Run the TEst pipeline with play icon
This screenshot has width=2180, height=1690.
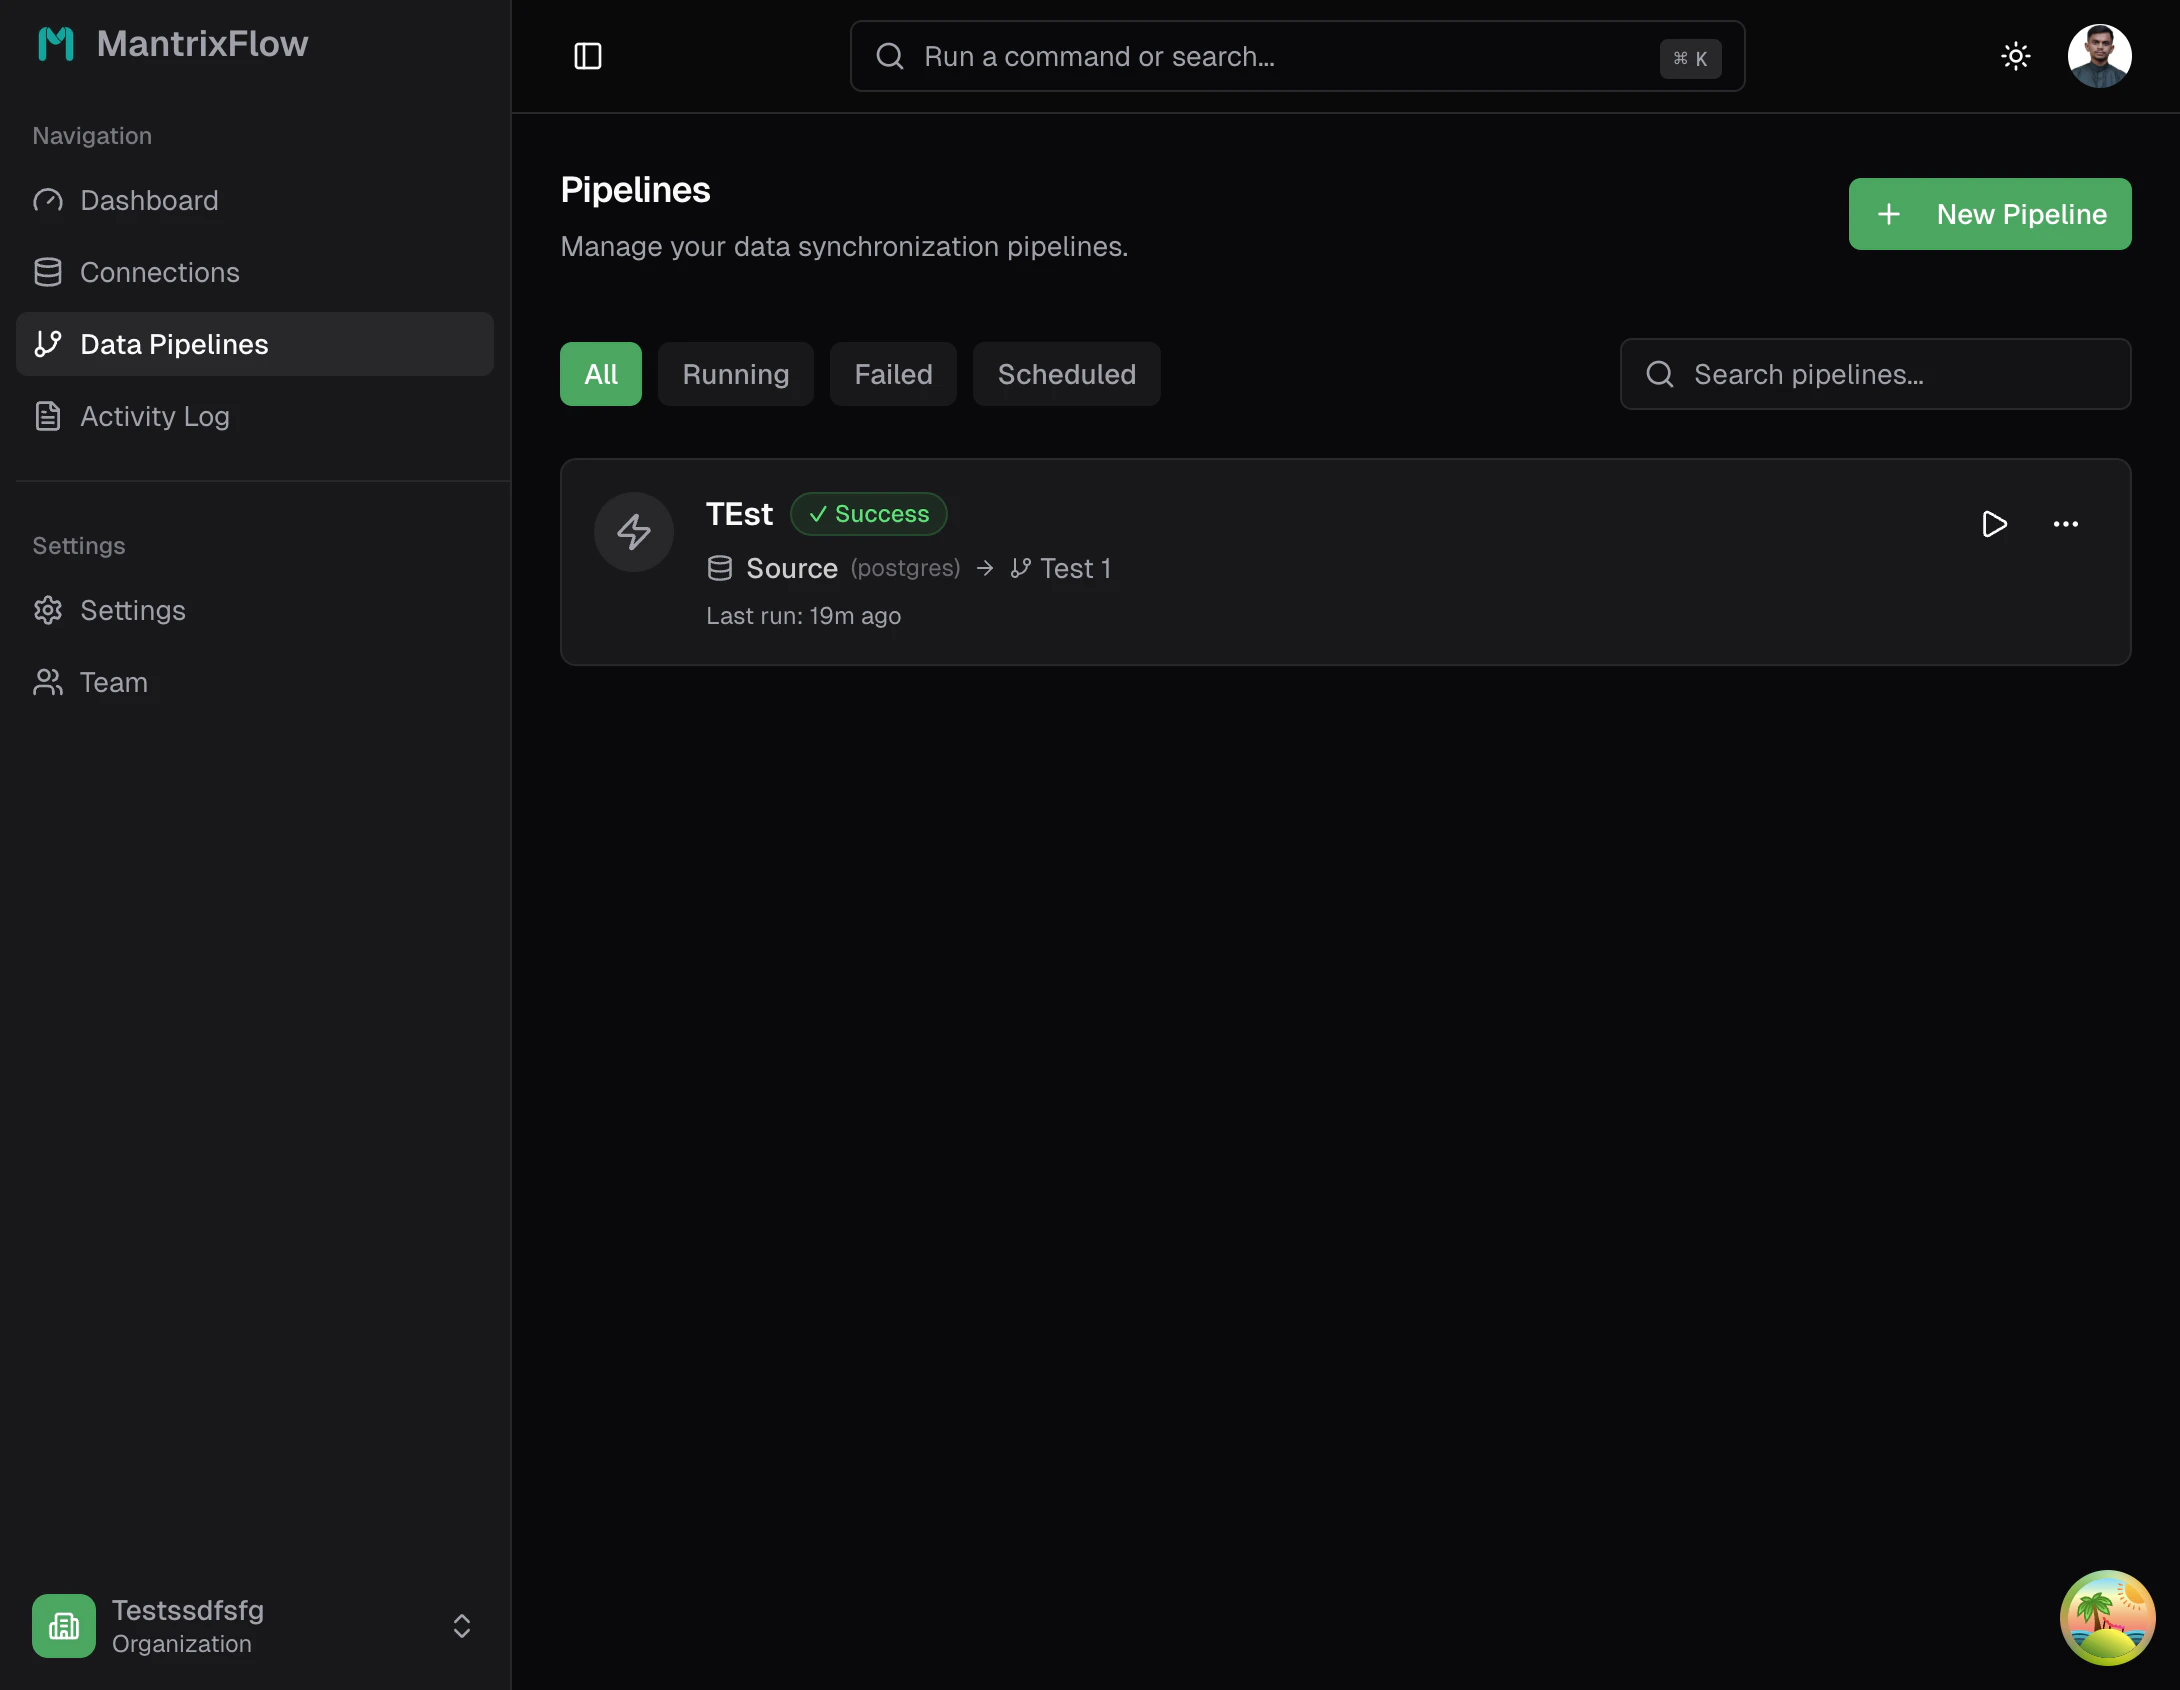1994,524
